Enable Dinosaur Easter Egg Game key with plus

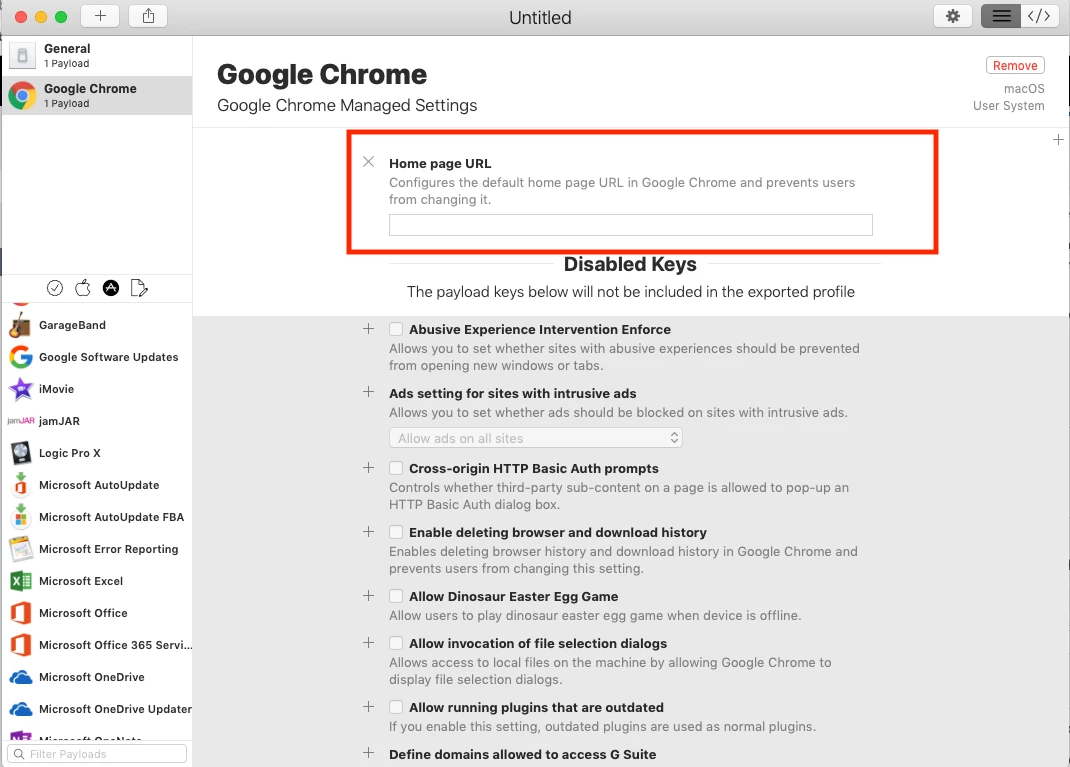(x=368, y=596)
